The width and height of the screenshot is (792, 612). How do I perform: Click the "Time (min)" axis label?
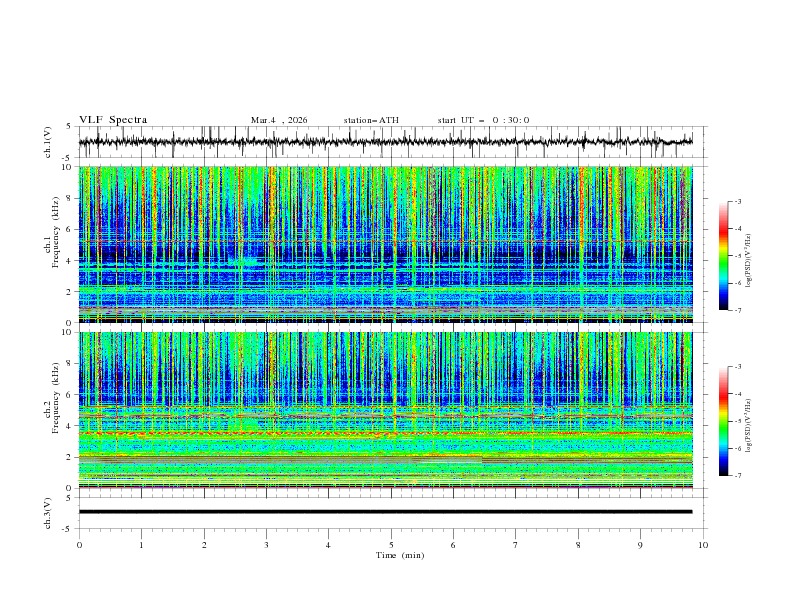(x=400, y=555)
